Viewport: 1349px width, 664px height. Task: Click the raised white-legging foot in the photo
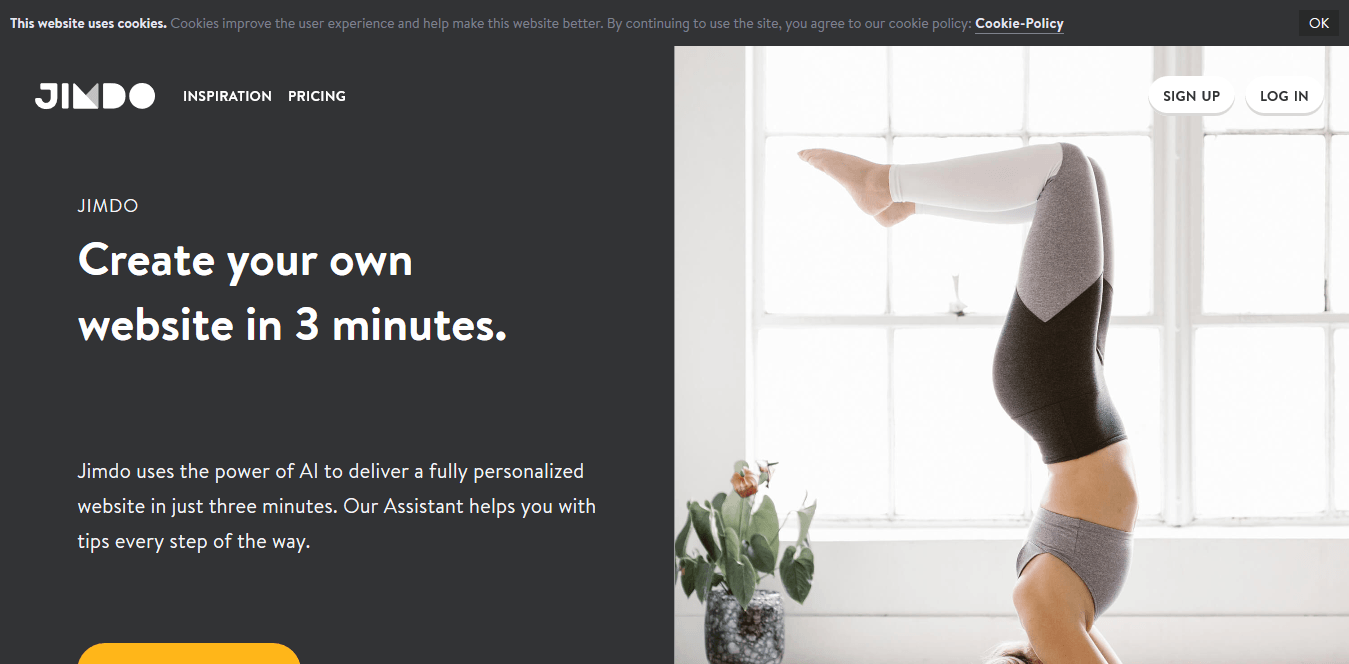(x=846, y=182)
